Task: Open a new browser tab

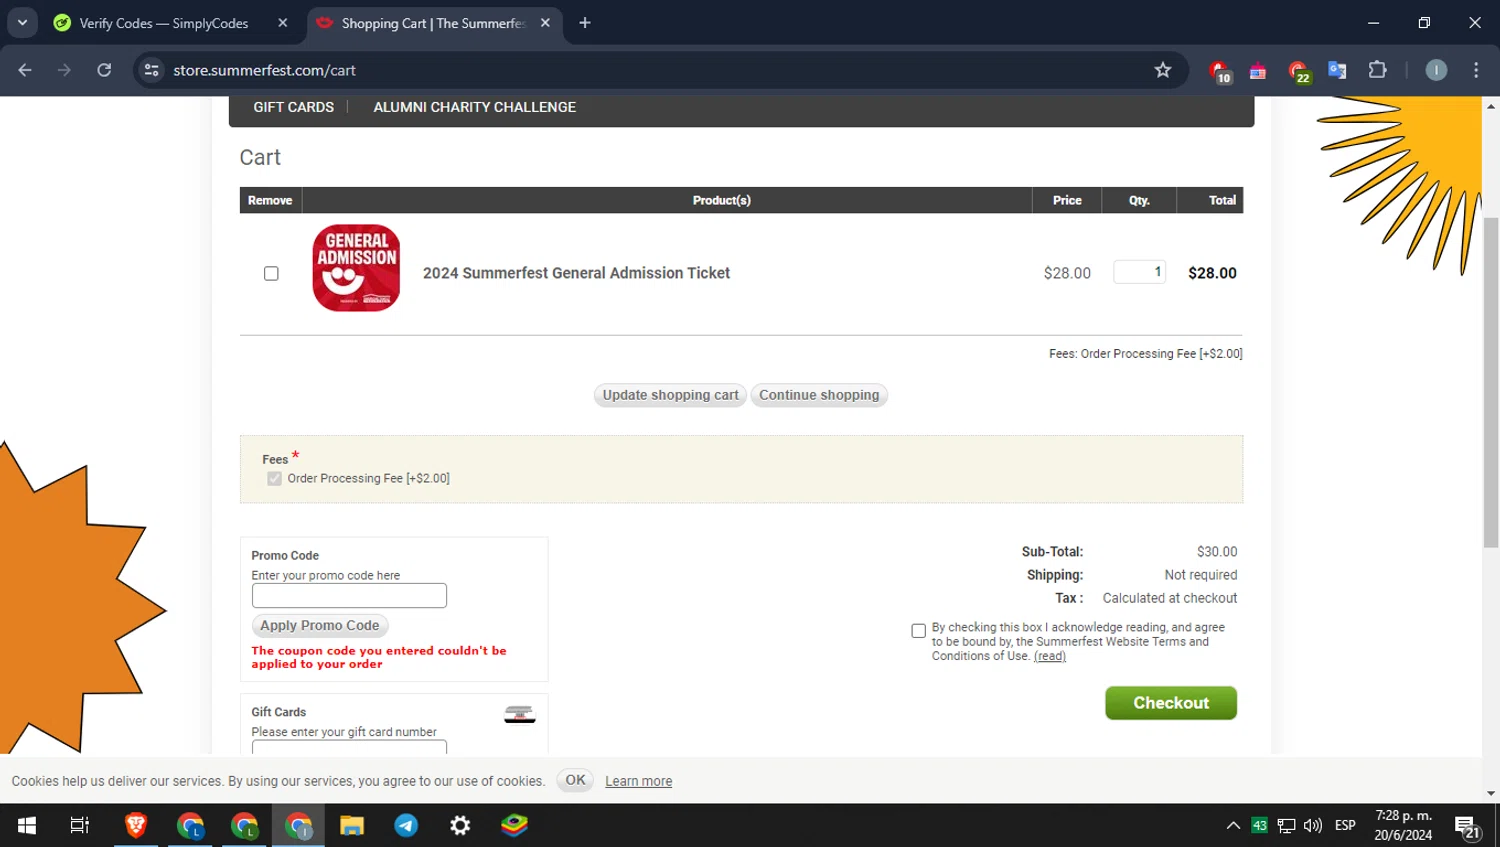Action: pos(585,23)
